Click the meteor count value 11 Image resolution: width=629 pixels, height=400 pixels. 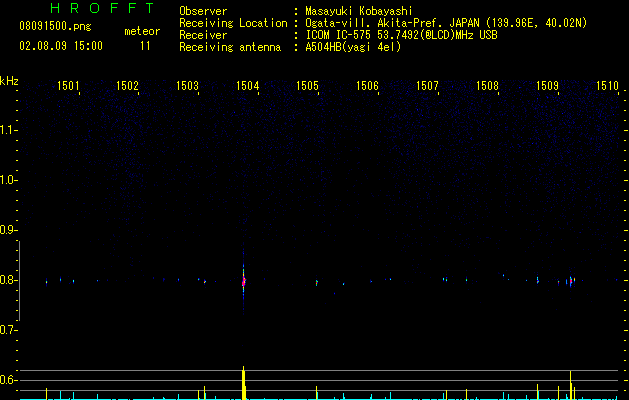point(145,46)
